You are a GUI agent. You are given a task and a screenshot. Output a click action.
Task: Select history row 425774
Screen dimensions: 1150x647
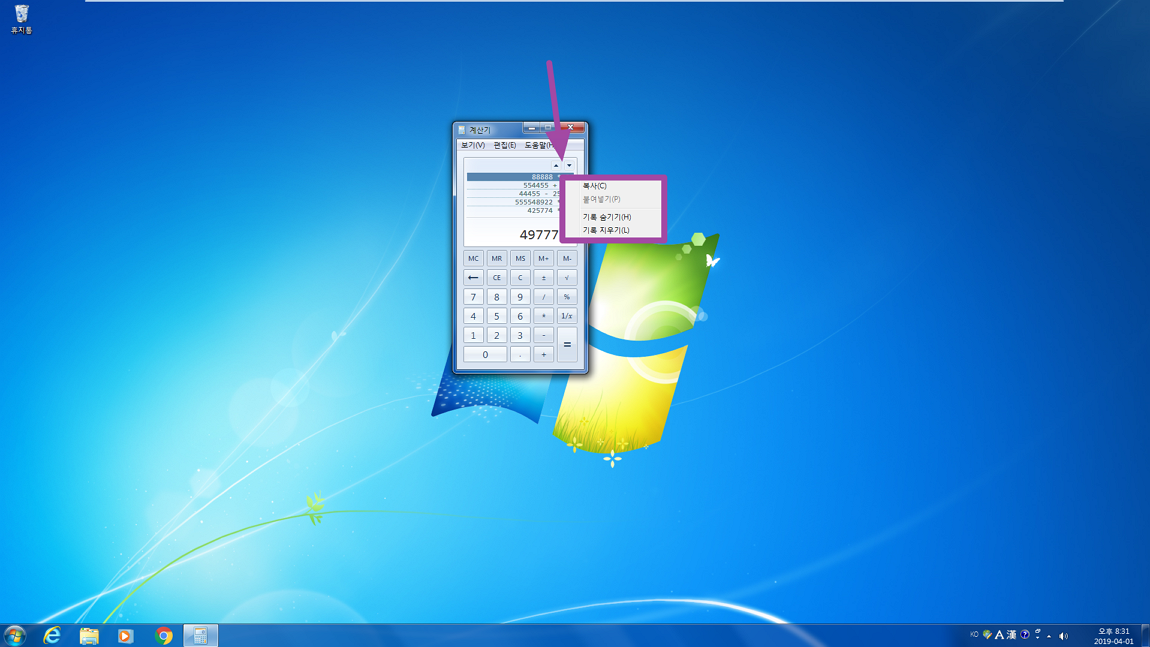(x=513, y=211)
